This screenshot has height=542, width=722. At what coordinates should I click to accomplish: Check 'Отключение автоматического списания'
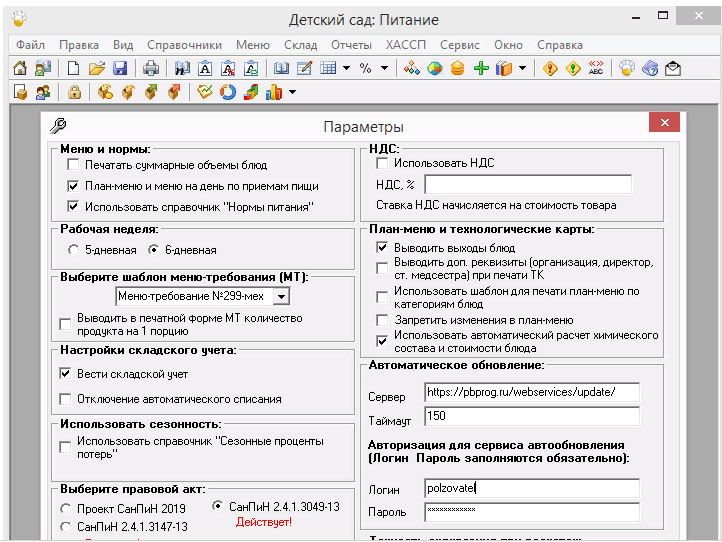tap(65, 399)
